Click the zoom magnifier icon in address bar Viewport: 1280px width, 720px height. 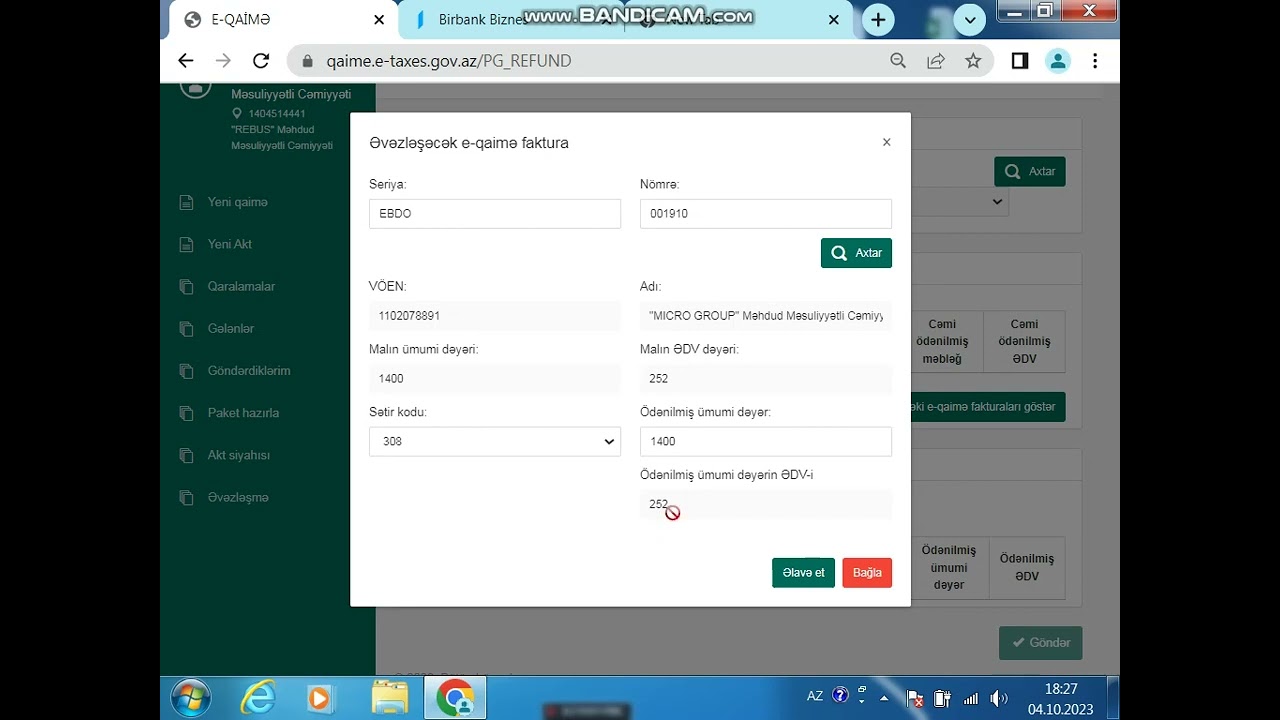point(898,61)
